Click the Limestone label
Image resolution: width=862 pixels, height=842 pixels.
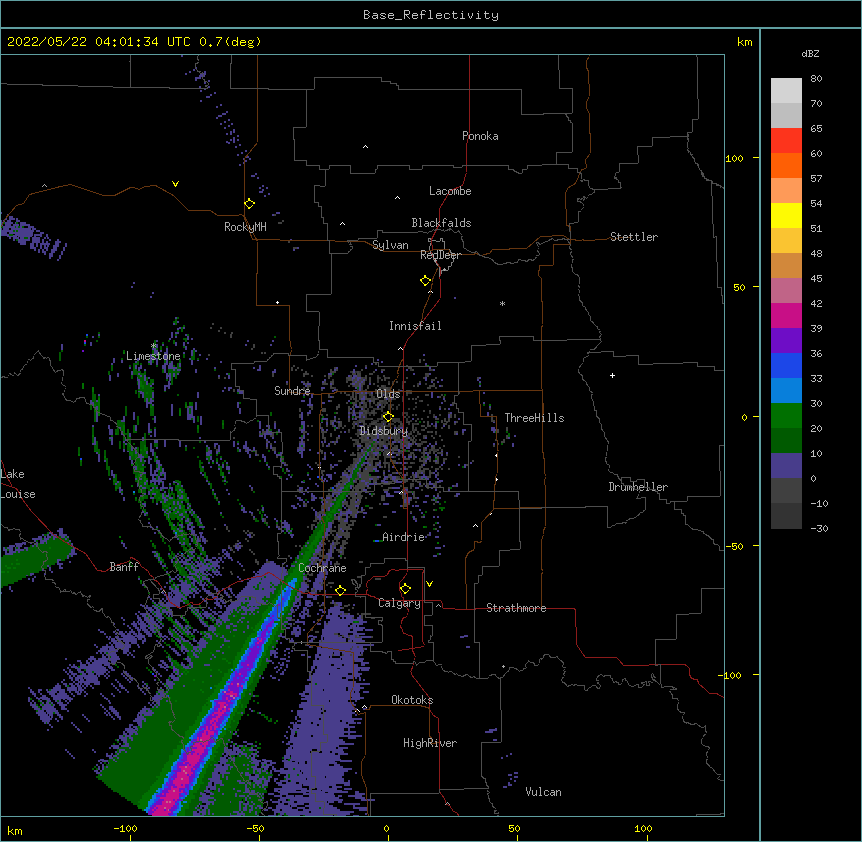pos(153,356)
